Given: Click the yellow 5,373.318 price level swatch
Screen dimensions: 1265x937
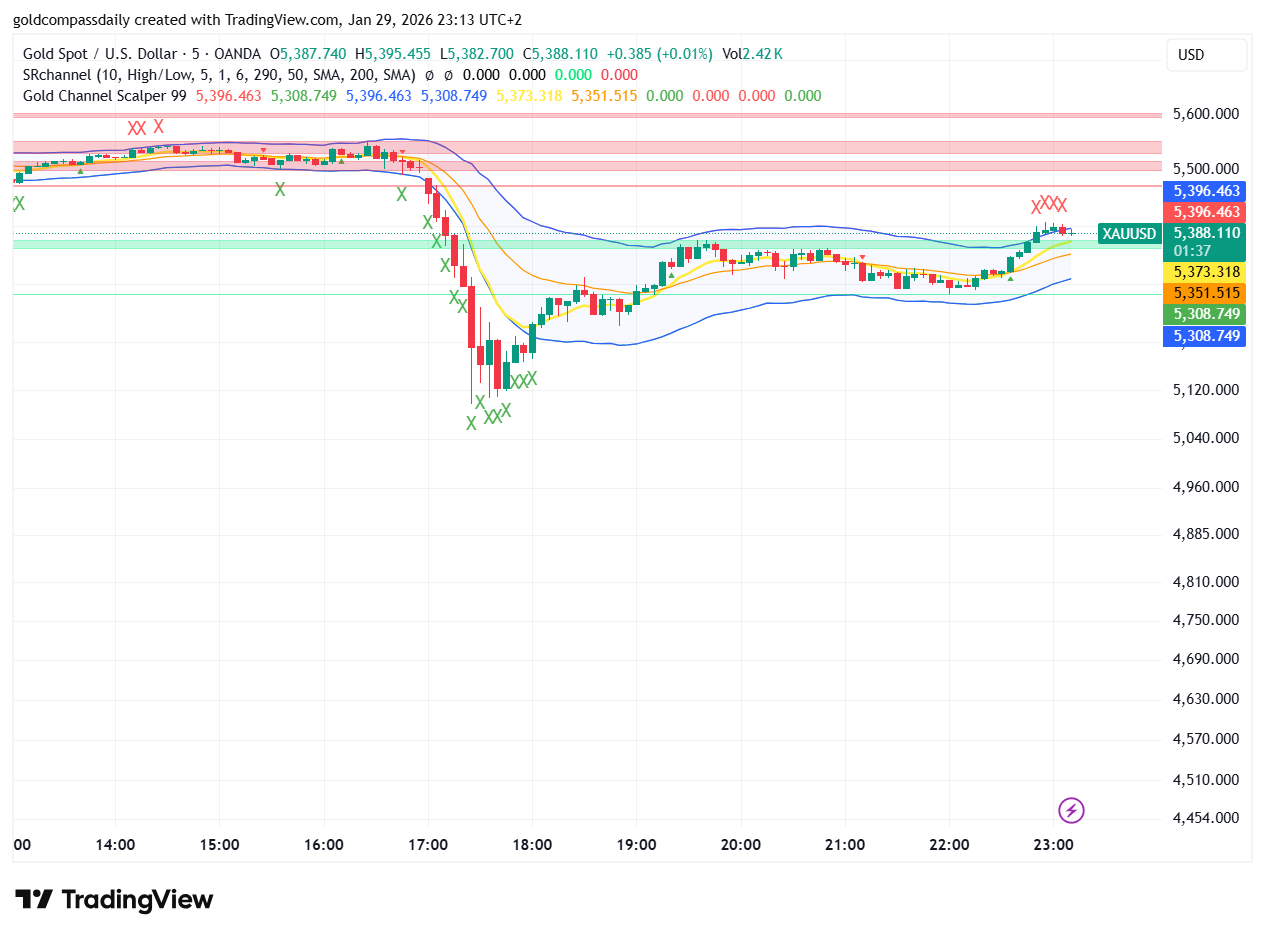Looking at the screenshot, I should point(1205,271).
